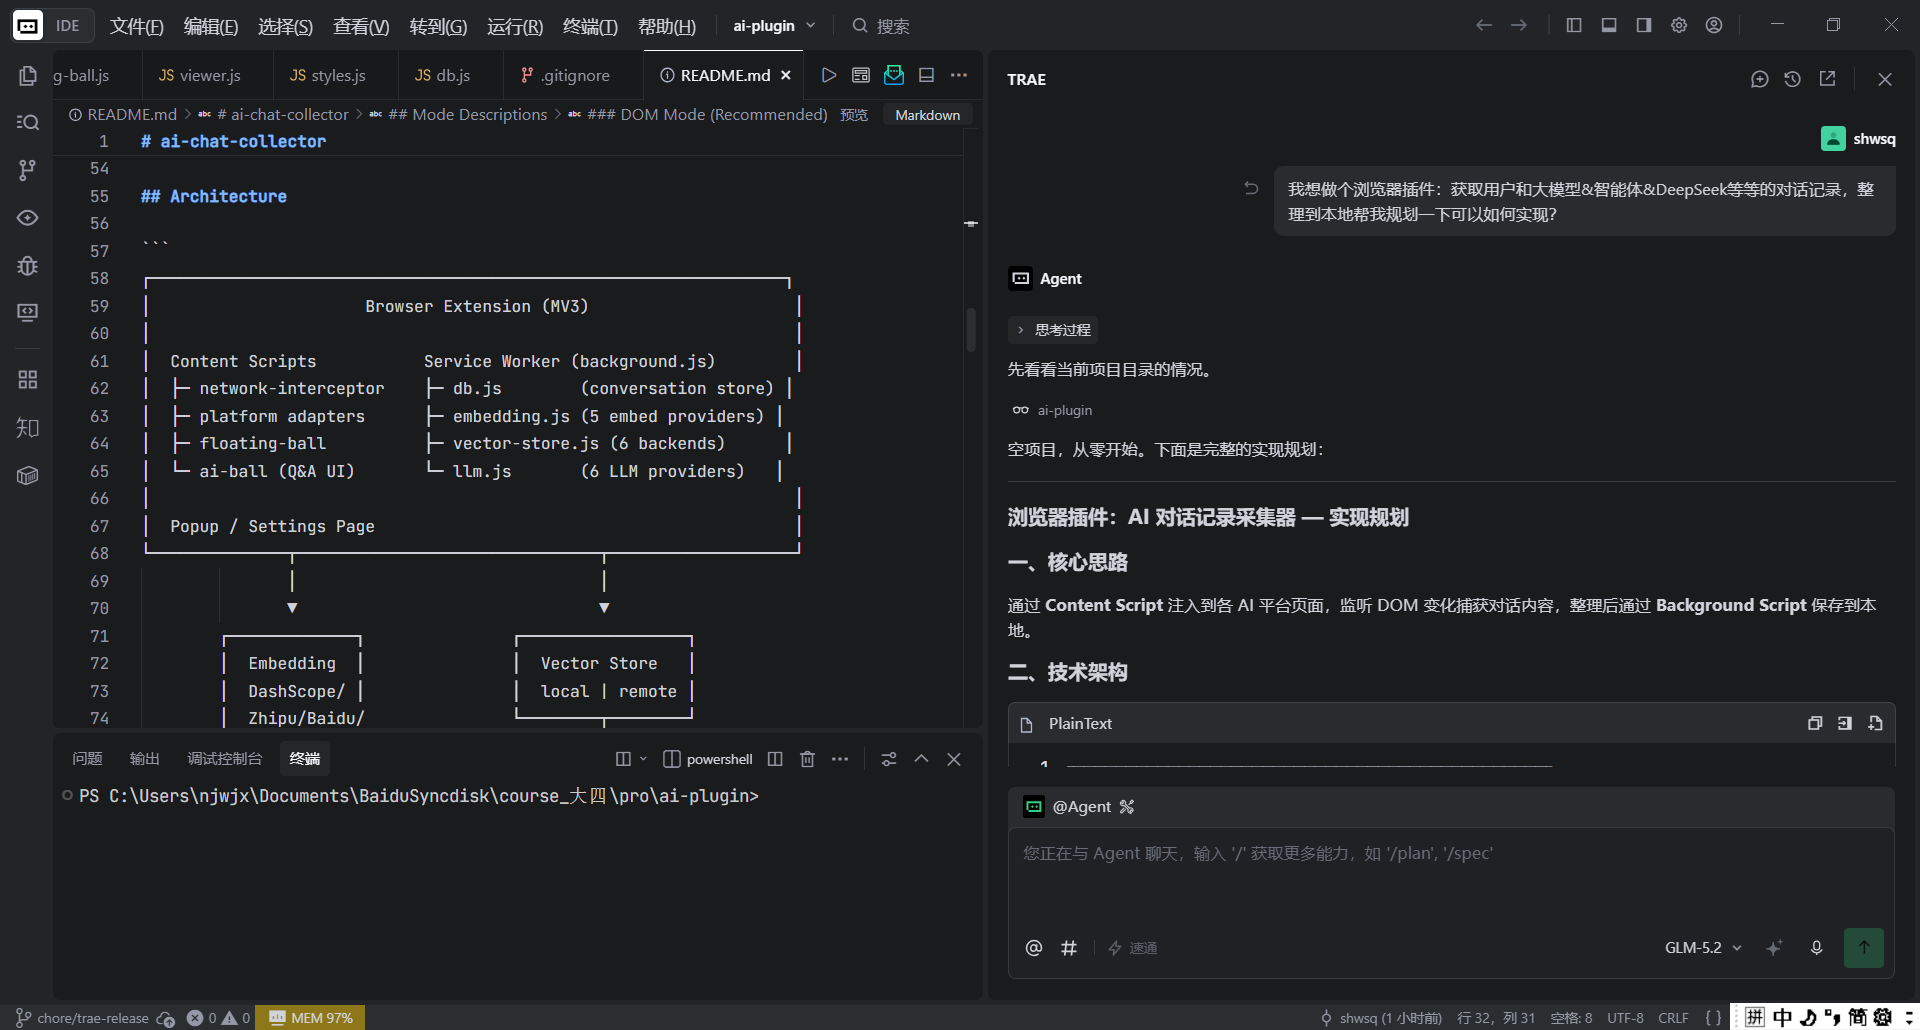Image resolution: width=1920 pixels, height=1030 pixels.
Task: Open the Search view in activity bar
Action: click(x=28, y=122)
